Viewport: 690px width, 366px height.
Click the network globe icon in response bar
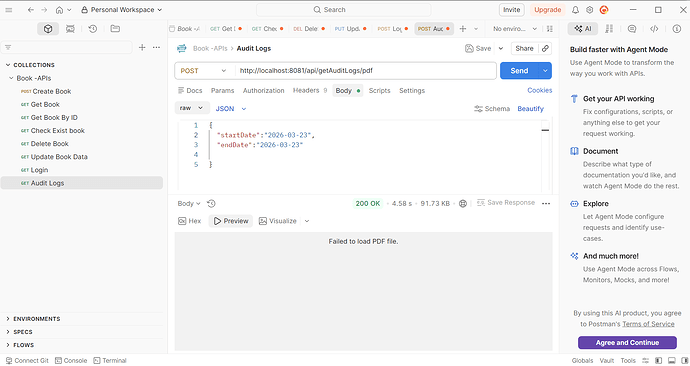(x=462, y=203)
